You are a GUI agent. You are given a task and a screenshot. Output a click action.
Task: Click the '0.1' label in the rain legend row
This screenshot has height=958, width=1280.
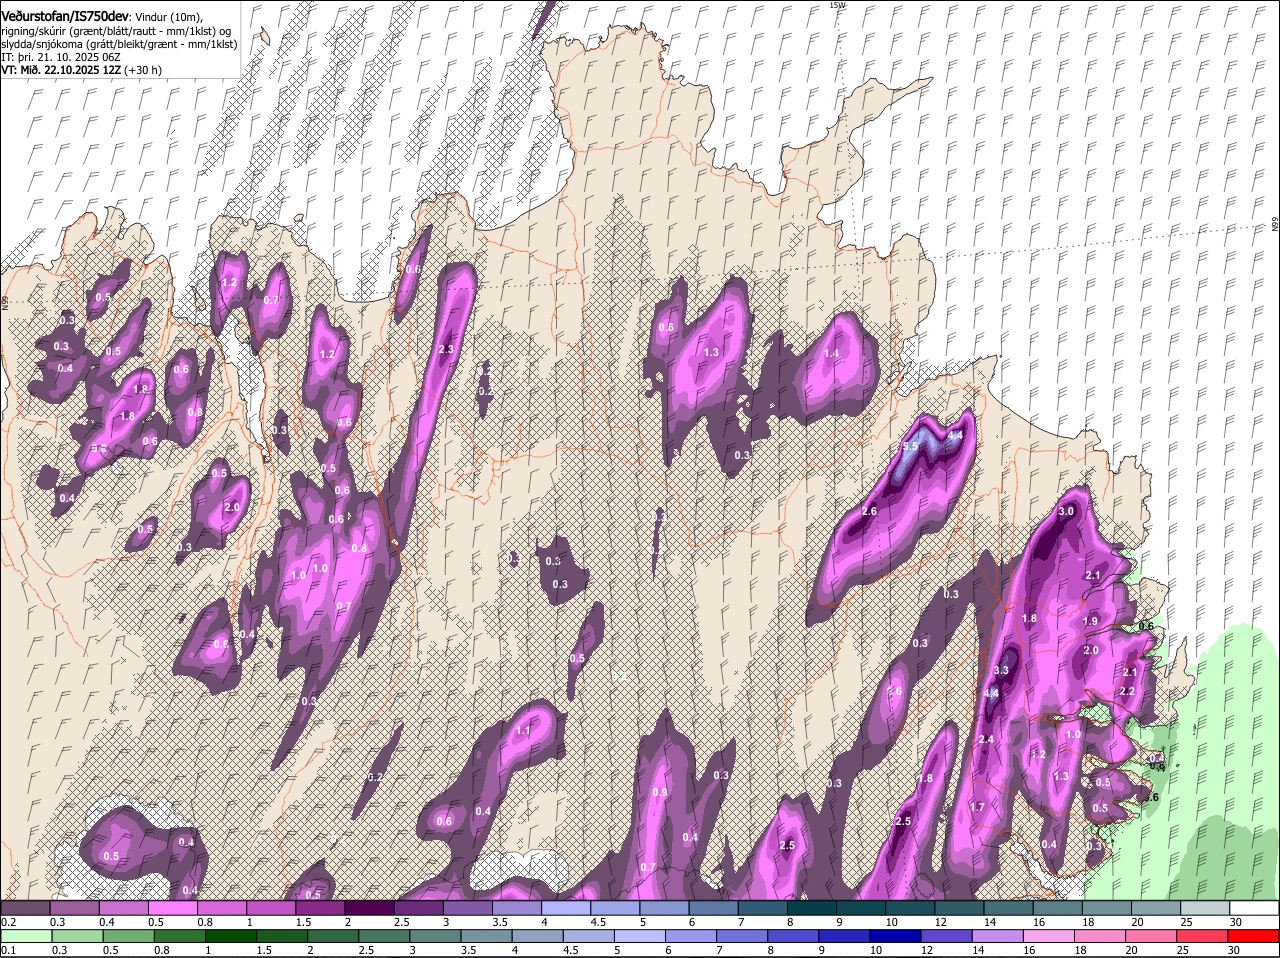(x=9, y=950)
